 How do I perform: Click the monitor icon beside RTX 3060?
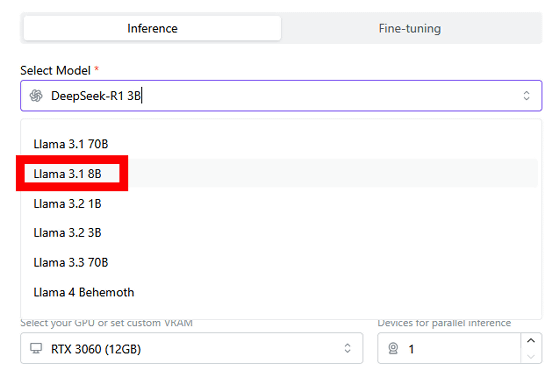point(36,348)
